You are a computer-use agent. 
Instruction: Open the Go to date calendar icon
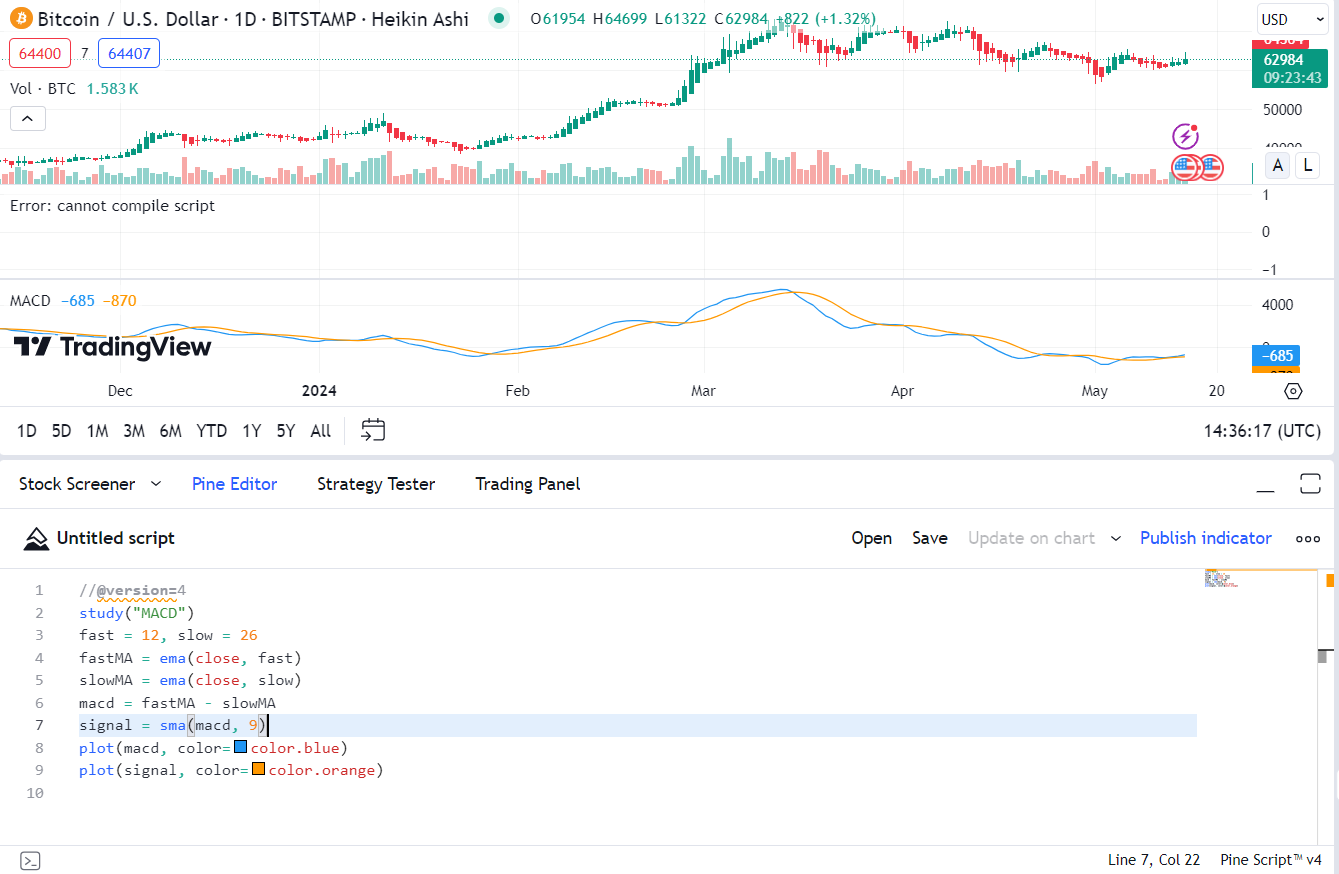click(373, 431)
